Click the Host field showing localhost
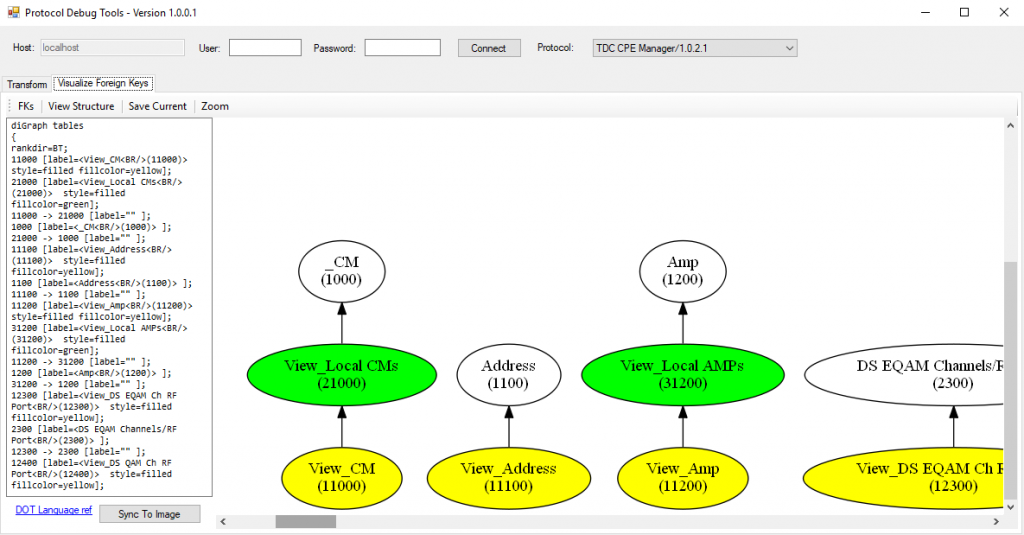1024x535 pixels. click(112, 48)
